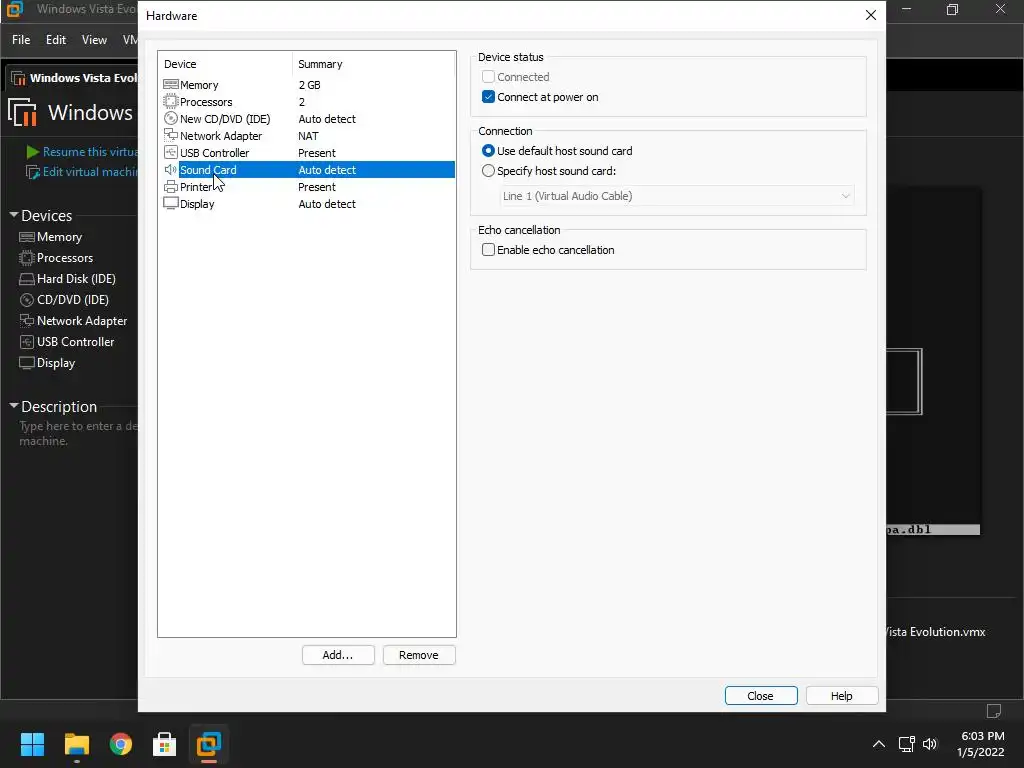Screen dimensions: 1024x768
Task: Click Processors icon in background Devices panel
Action: point(27,257)
